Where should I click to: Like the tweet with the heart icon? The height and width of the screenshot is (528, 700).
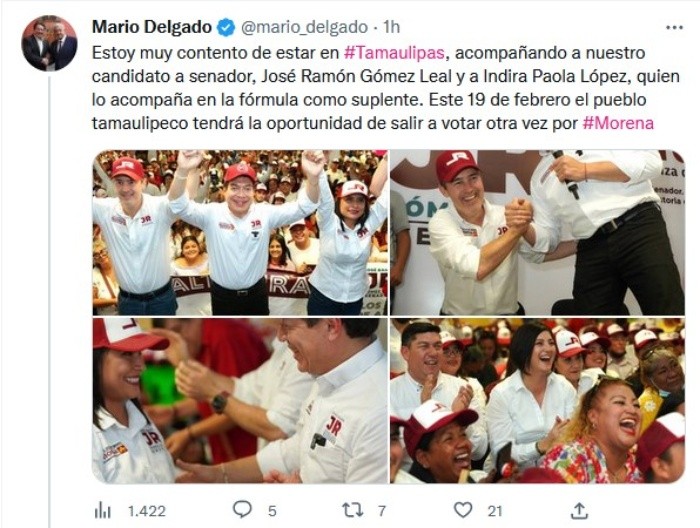pyautogui.click(x=463, y=510)
